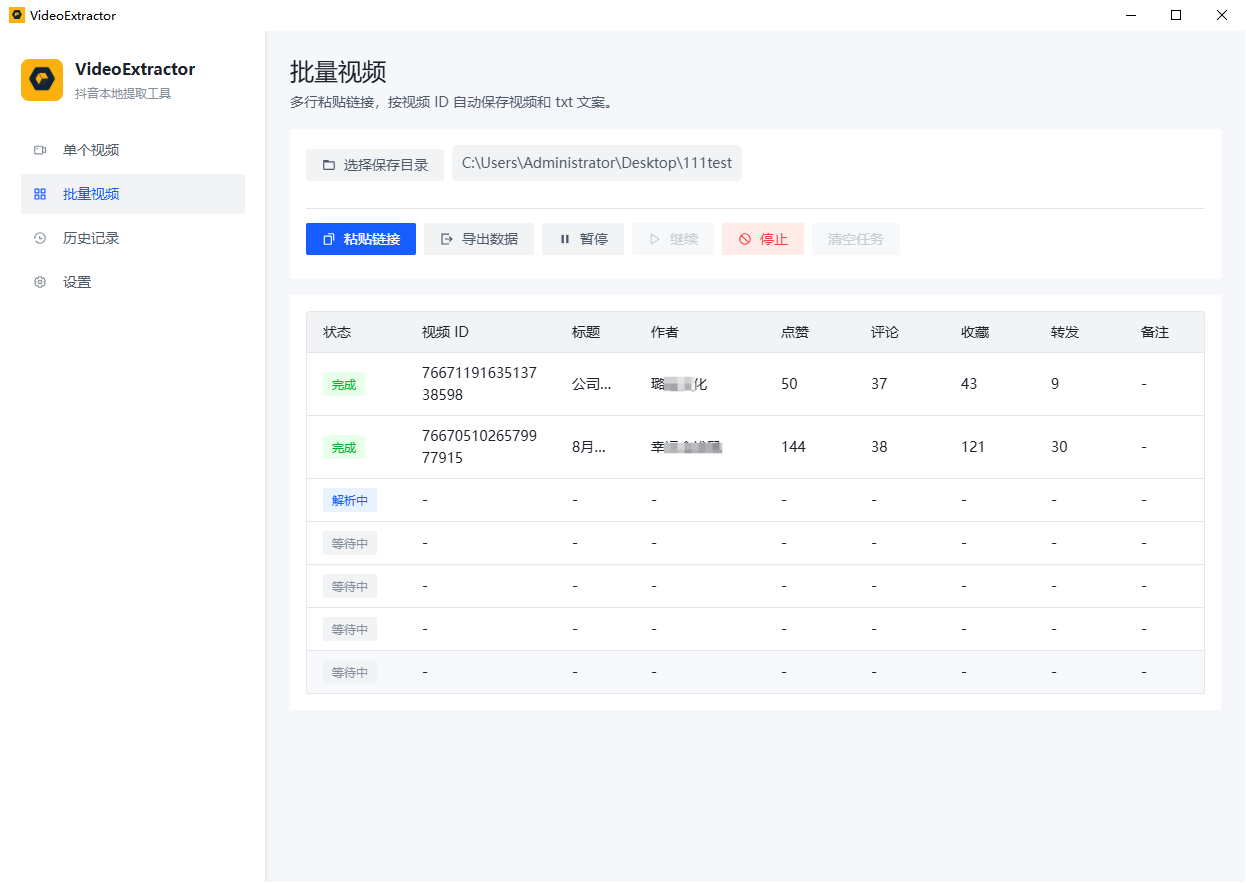The height and width of the screenshot is (883, 1246).
Task: Click the 作者 column header
Action: point(665,332)
